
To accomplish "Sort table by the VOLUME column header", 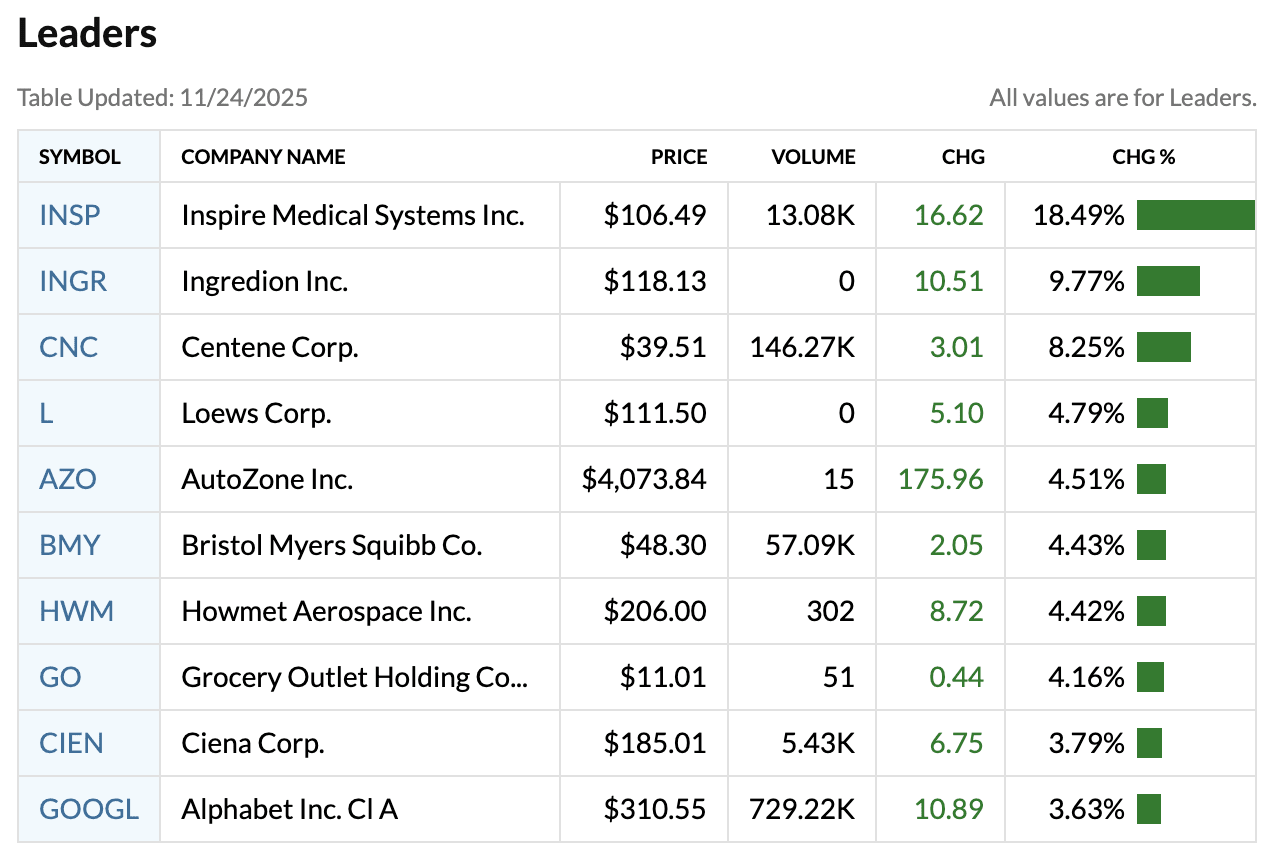I will pyautogui.click(x=813, y=157).
